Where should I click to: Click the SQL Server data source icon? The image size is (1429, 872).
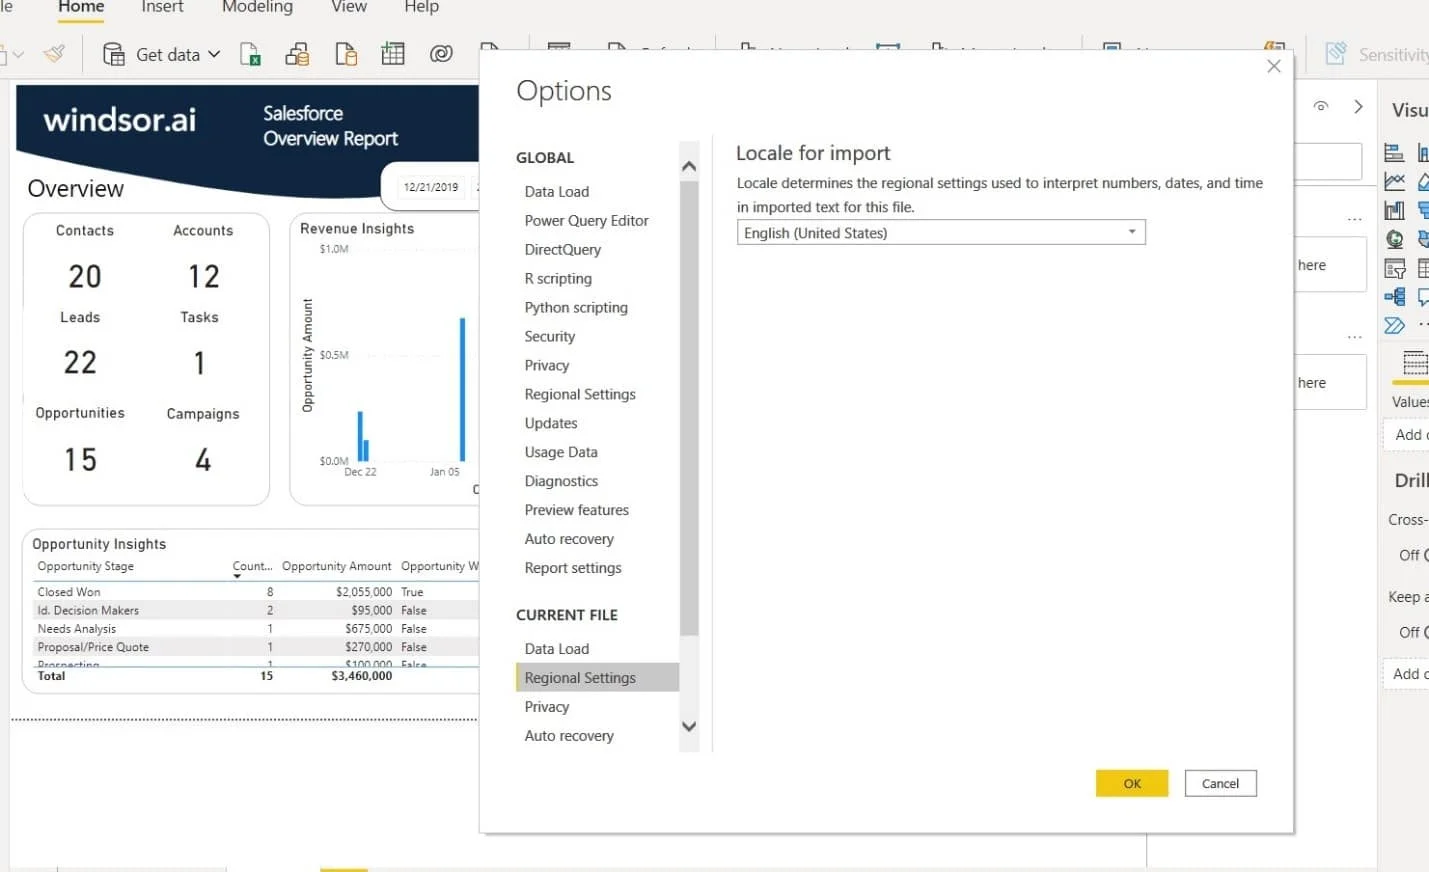(345, 54)
